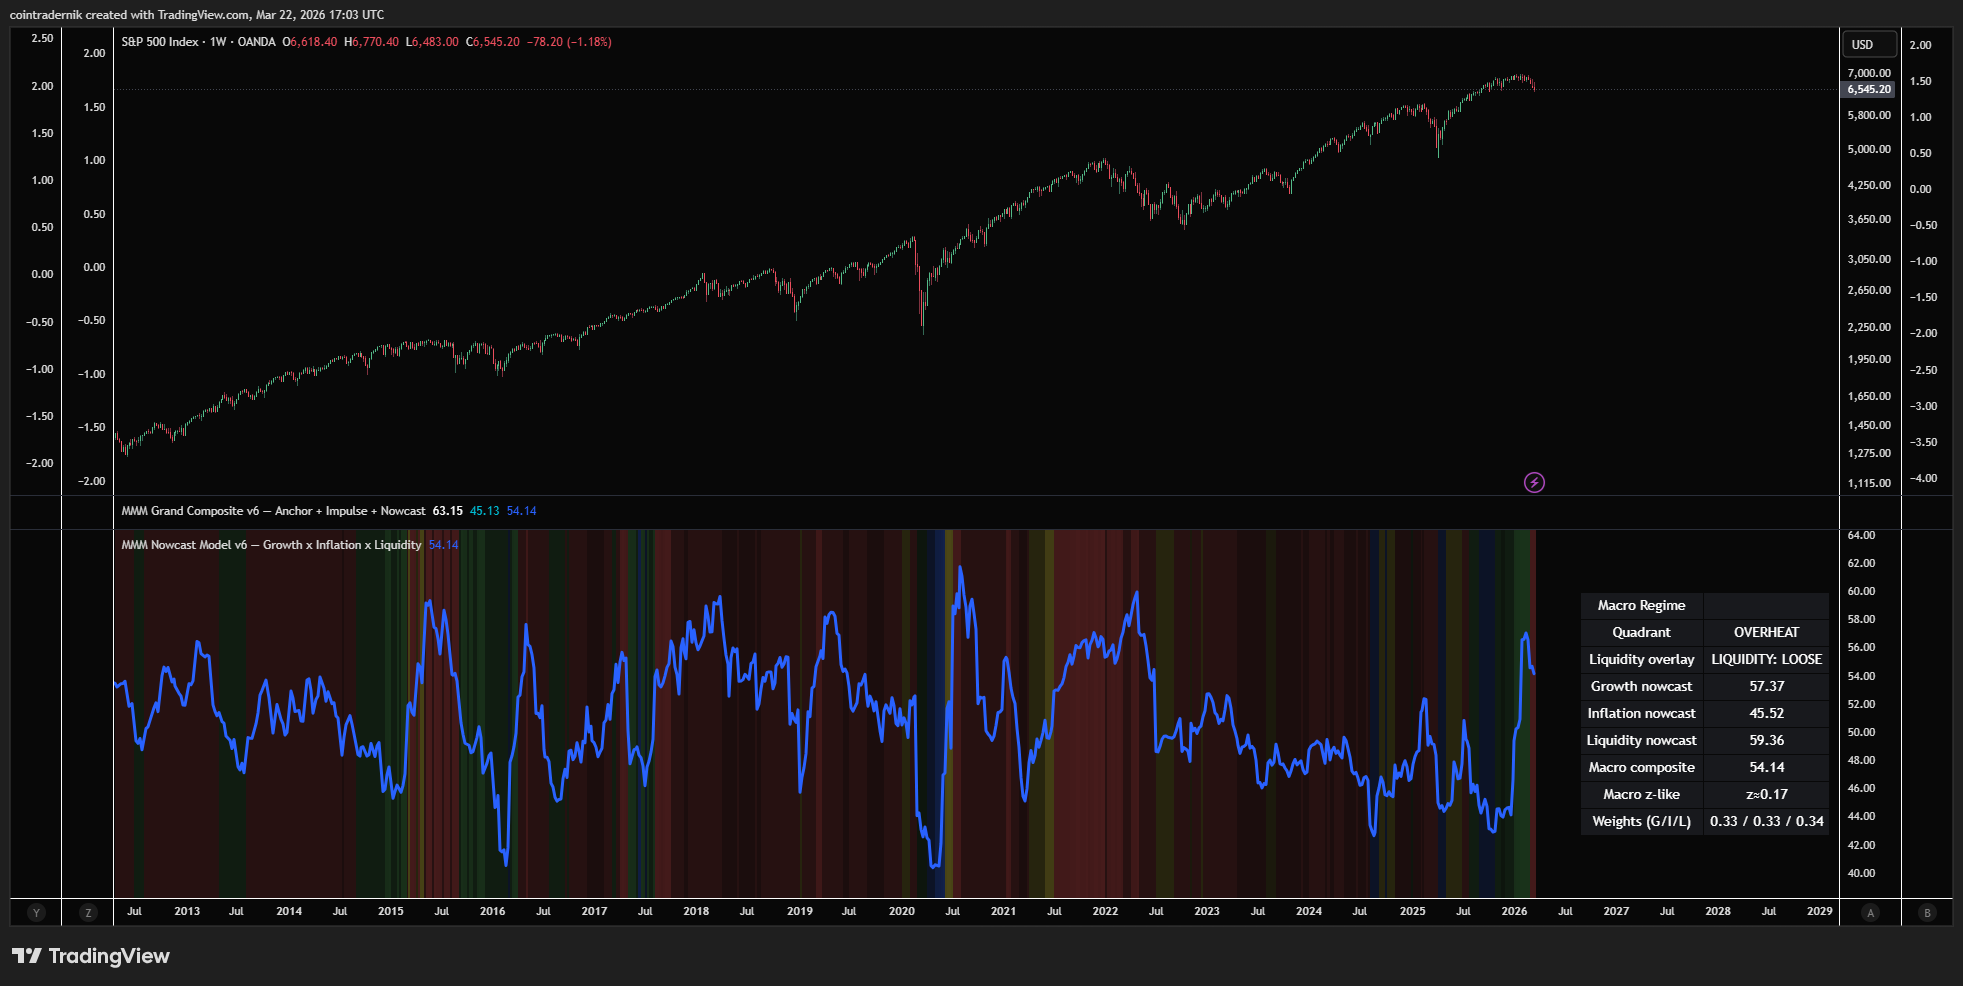Click the TradingView logo
This screenshot has height=986, width=1963.
click(91, 956)
